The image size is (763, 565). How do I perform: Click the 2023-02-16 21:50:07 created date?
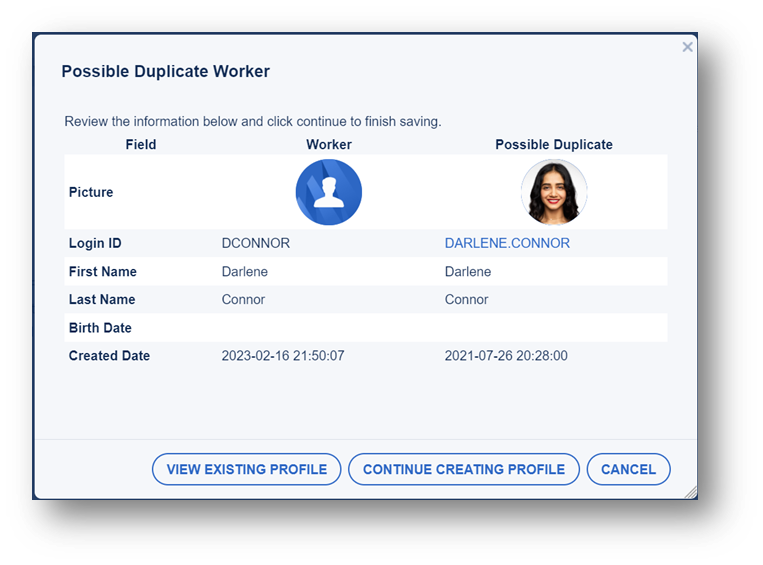283,355
